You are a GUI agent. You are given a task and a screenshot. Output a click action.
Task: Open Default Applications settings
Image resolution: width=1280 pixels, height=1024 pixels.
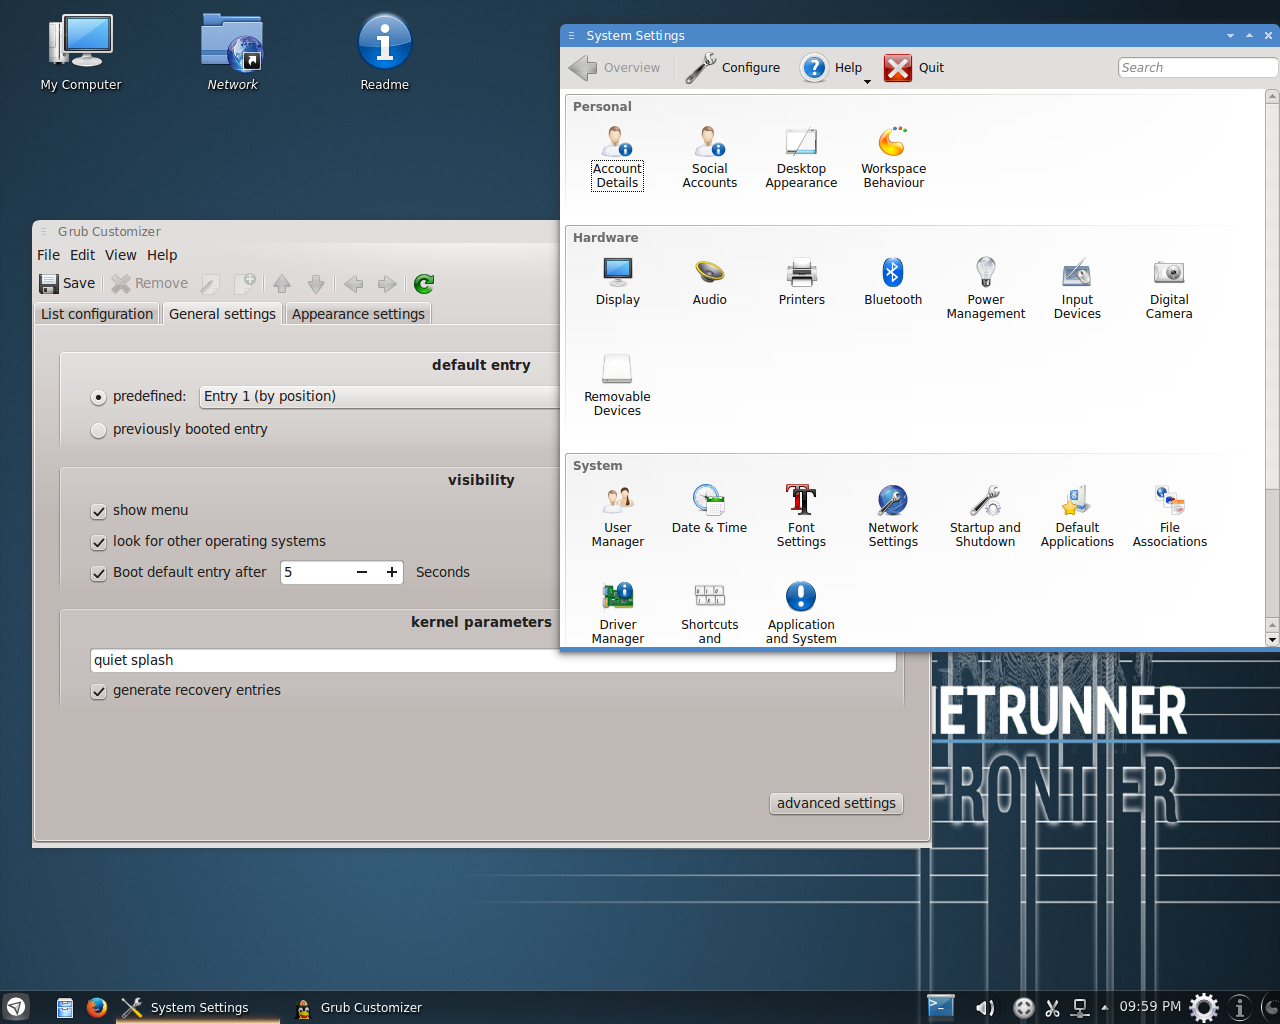[x=1077, y=517]
